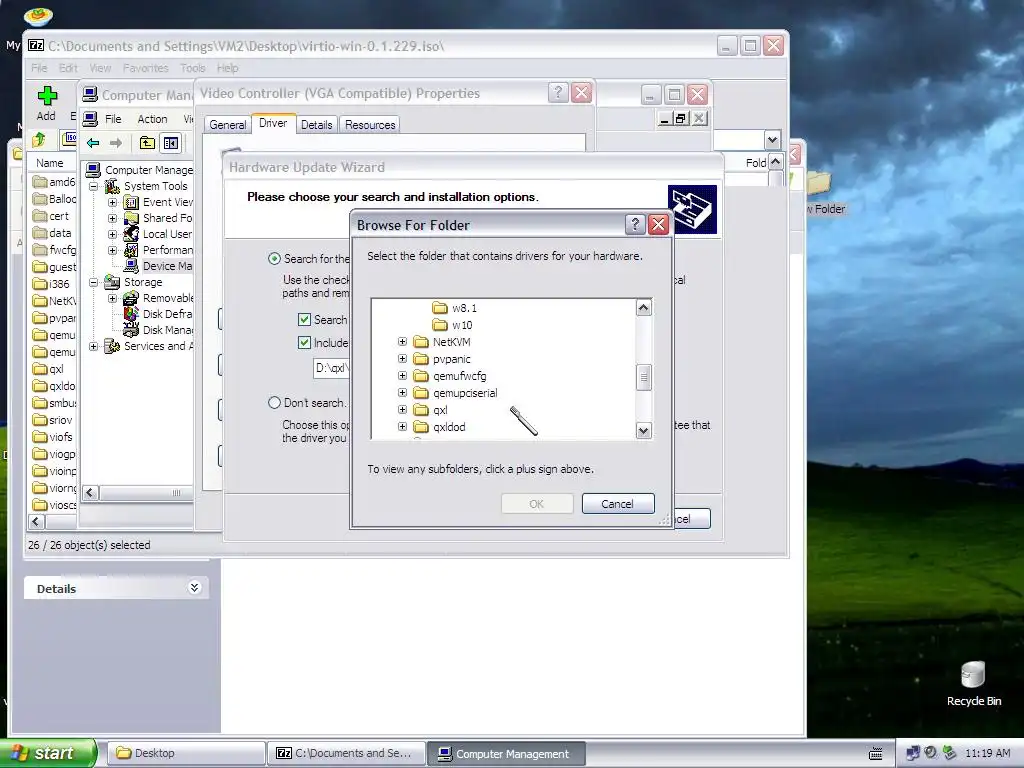Collapse the System Tools tree node
This screenshot has height=768, width=1024.
(93, 186)
